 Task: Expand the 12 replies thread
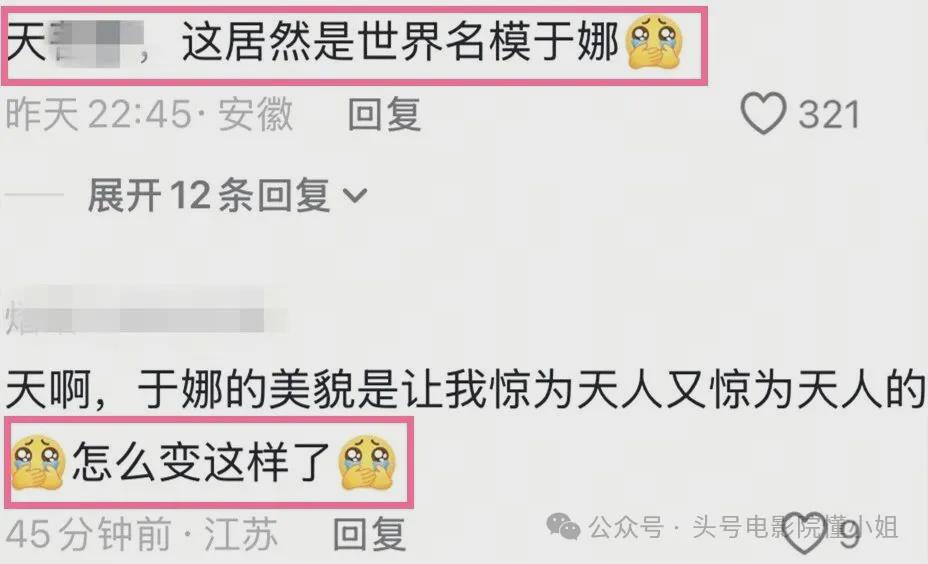(x=227, y=195)
